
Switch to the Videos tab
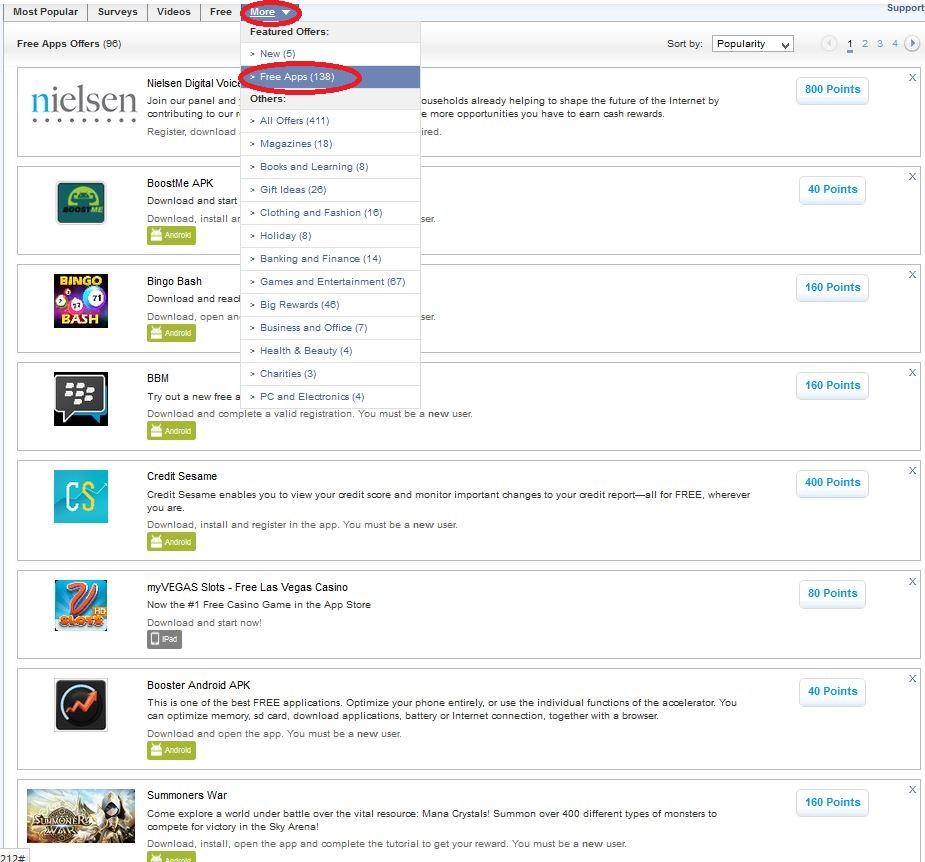173,12
